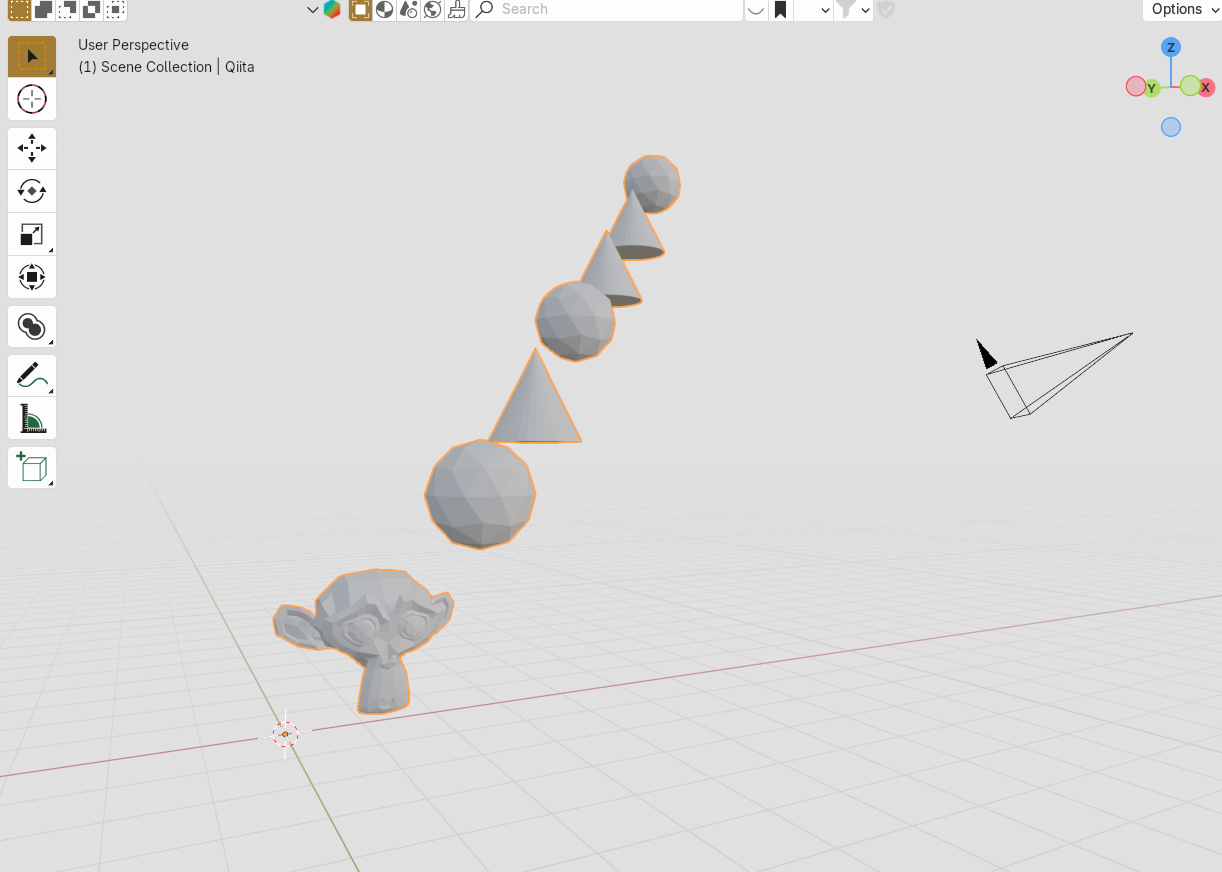Select the largest sphere above the monkey

(x=480, y=495)
